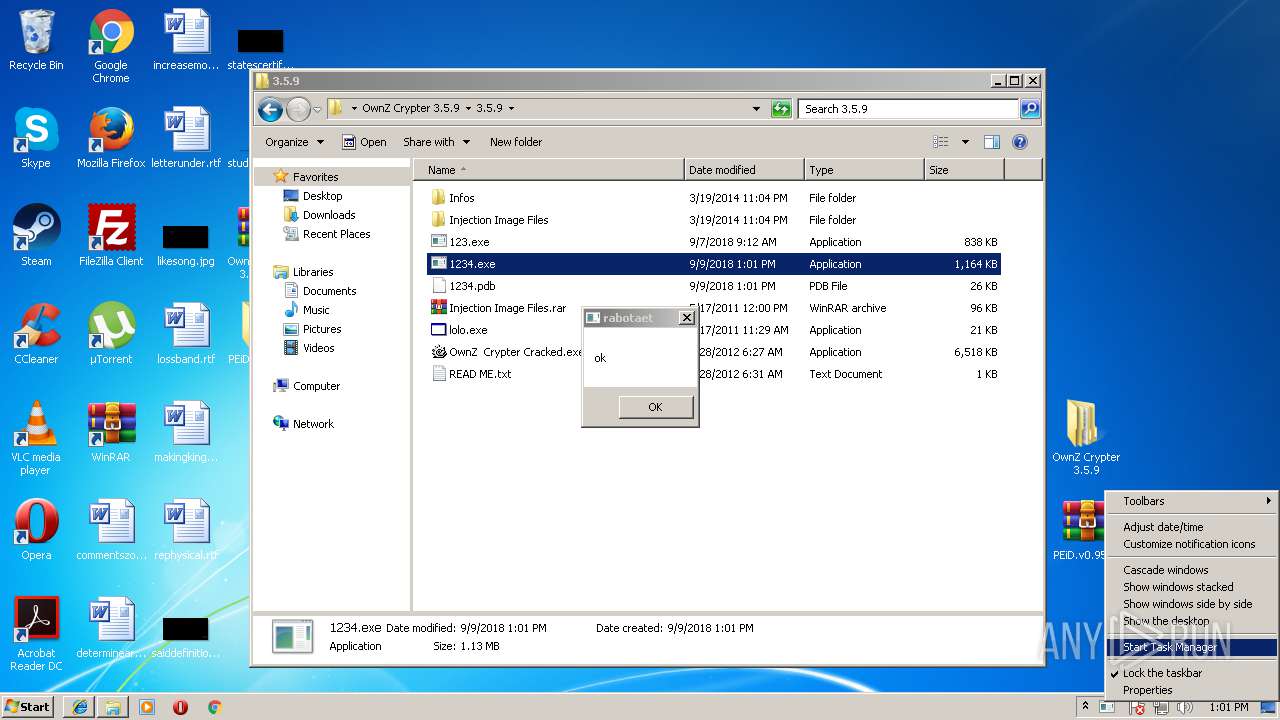Open the Start menu
The image size is (1280, 720).
pyautogui.click(x=28, y=707)
